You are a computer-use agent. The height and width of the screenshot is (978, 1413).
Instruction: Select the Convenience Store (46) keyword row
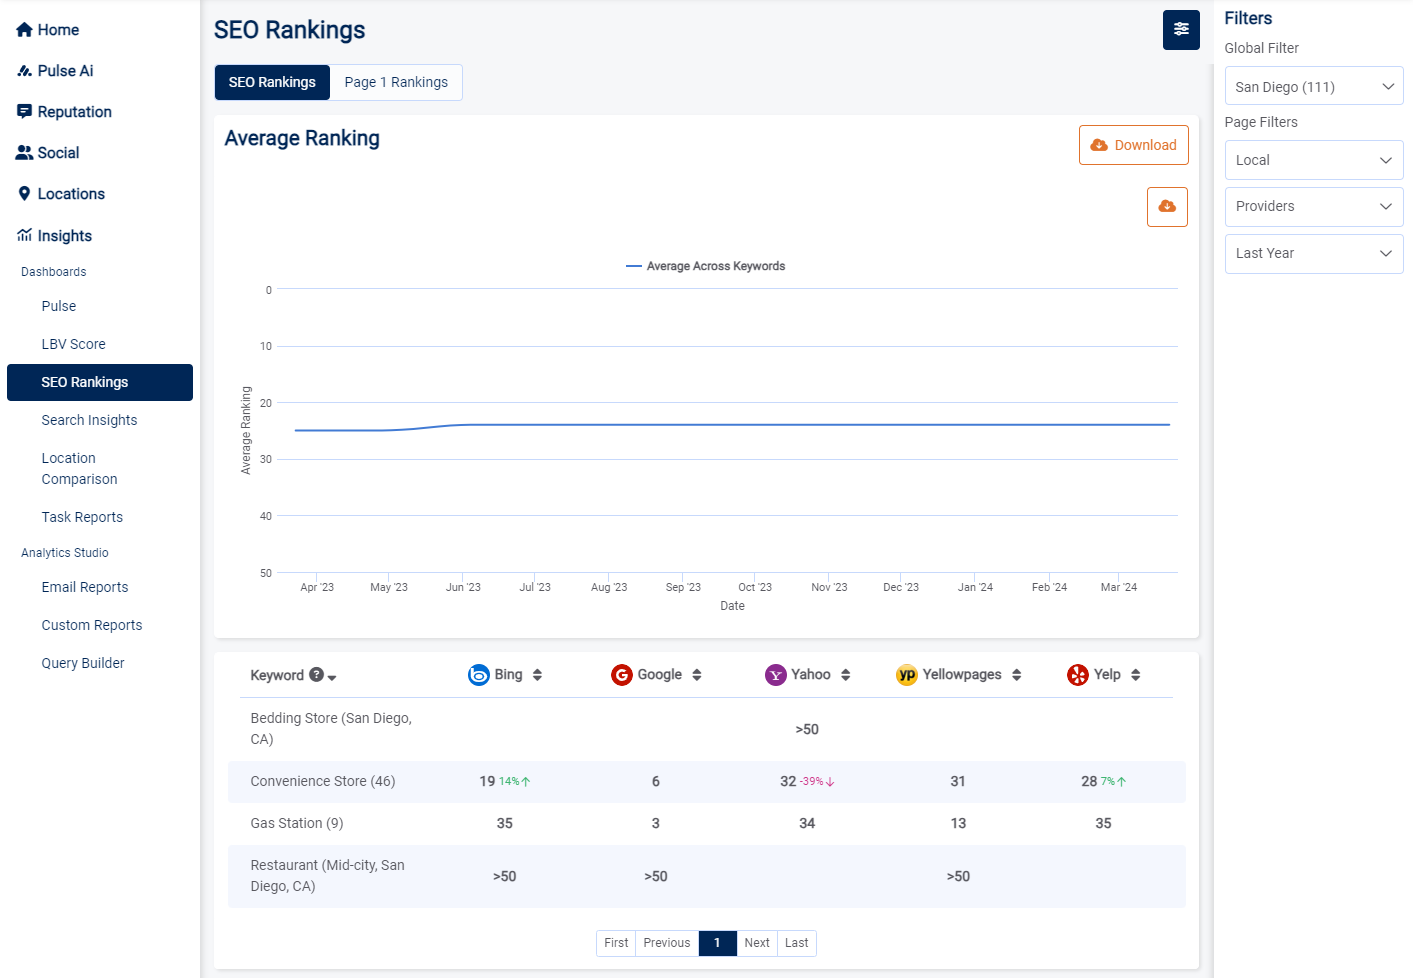[323, 782]
